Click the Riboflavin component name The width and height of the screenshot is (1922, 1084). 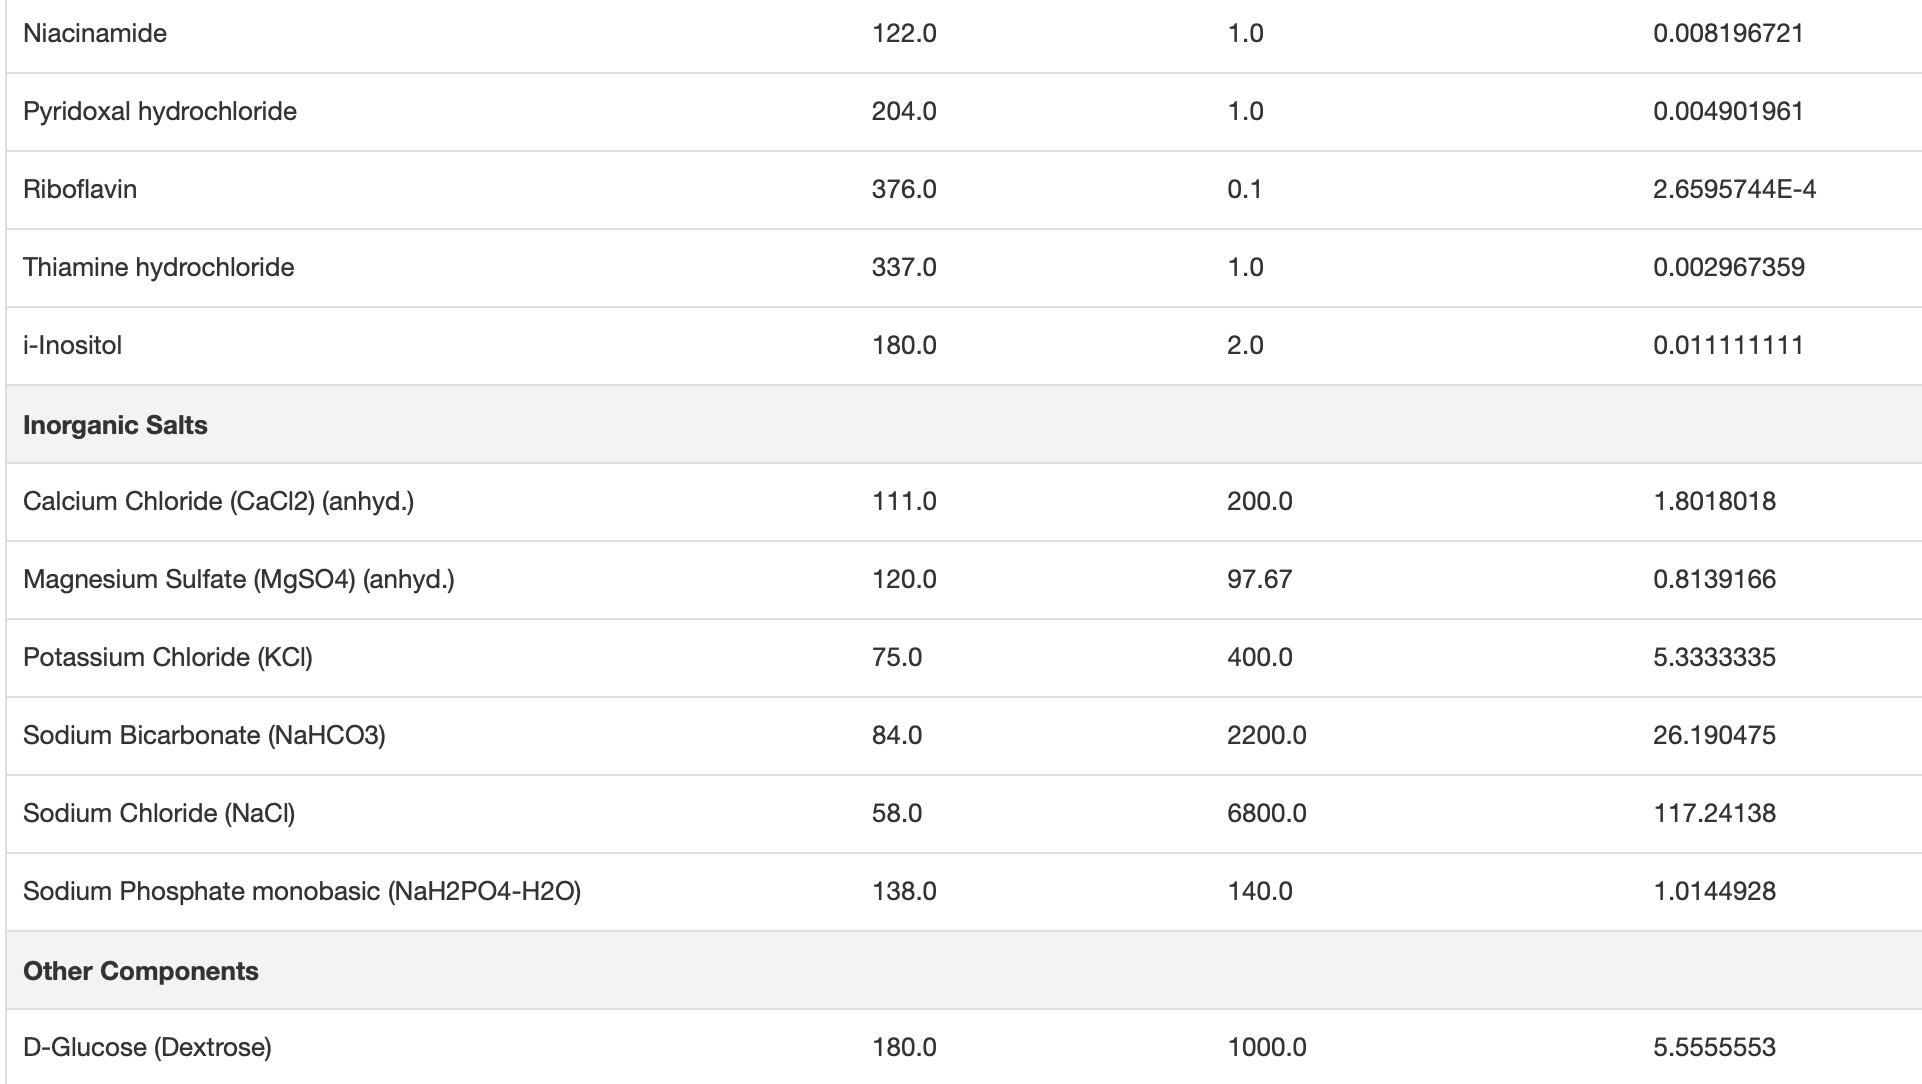[x=80, y=189]
